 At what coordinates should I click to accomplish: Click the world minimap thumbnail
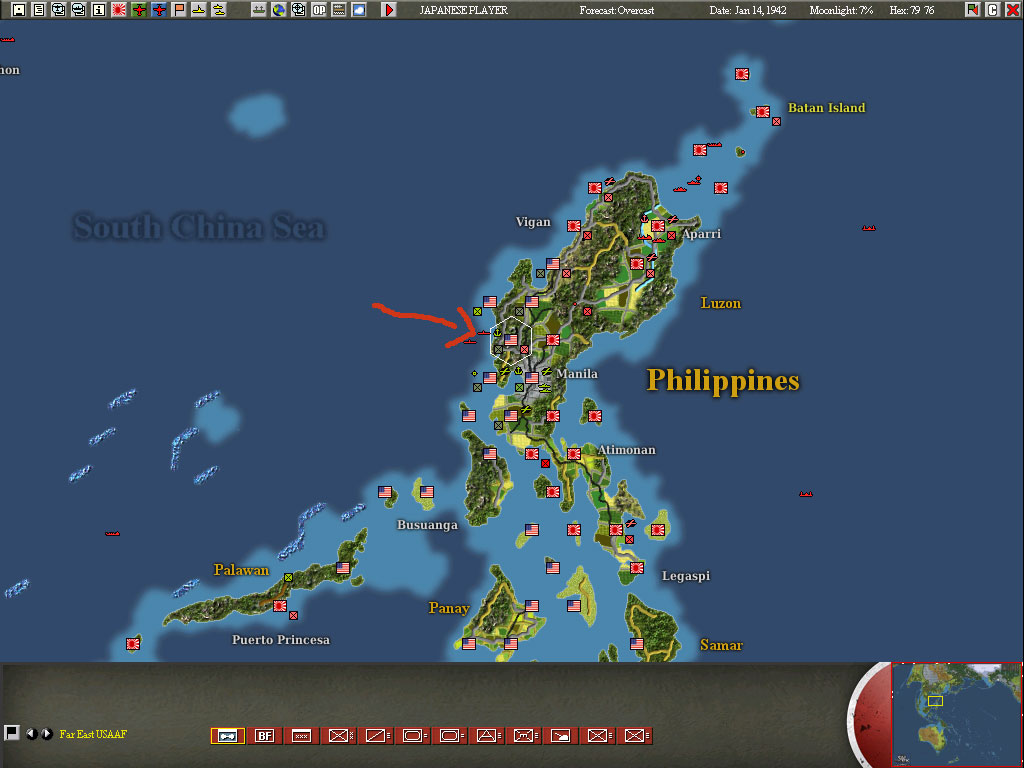(x=957, y=714)
